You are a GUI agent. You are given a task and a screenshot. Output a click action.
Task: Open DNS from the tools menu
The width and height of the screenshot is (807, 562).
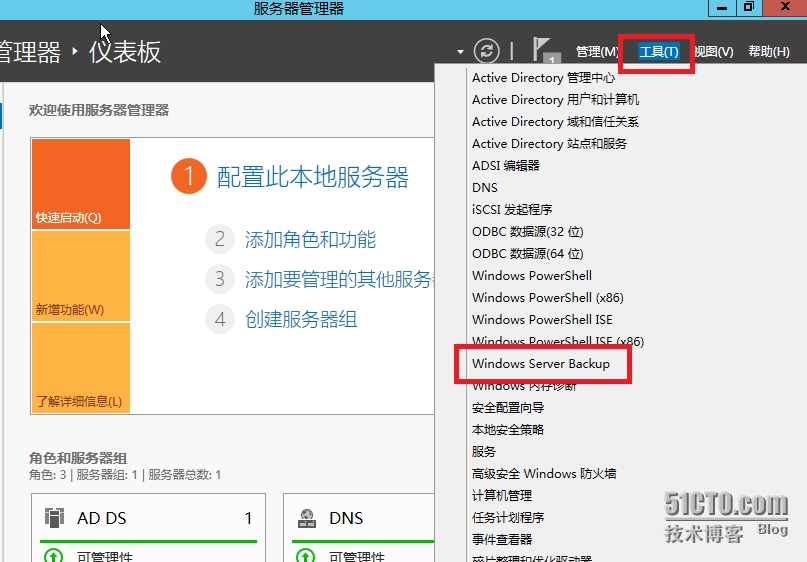(485, 188)
